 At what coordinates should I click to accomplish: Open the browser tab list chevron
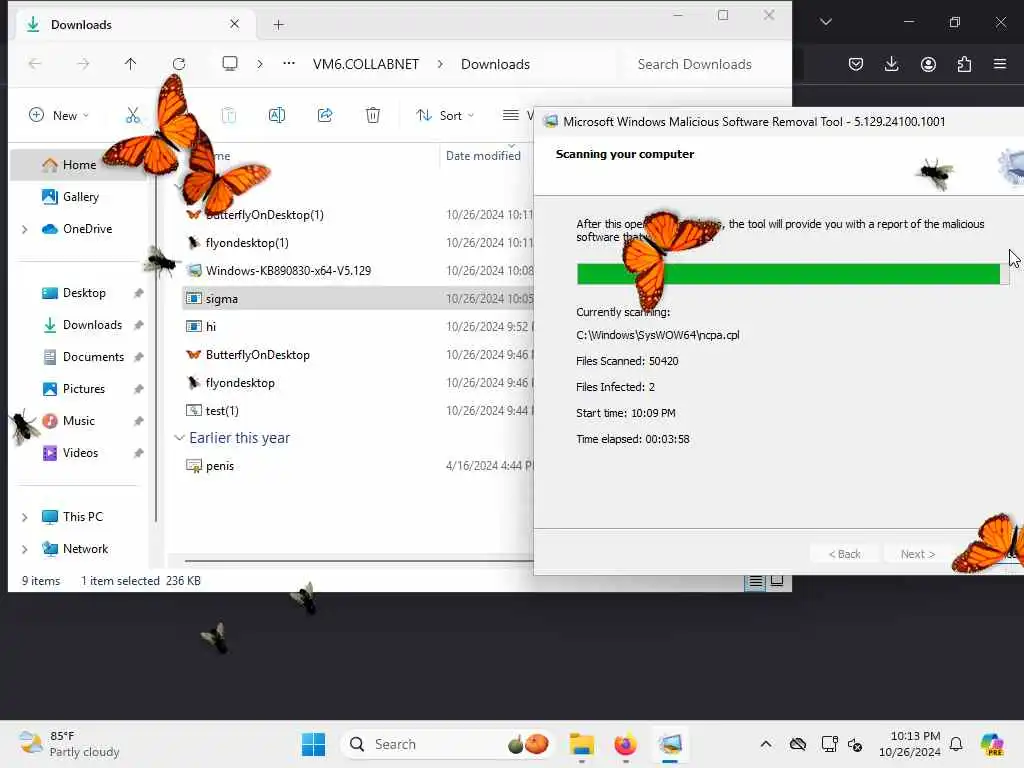coord(825,22)
